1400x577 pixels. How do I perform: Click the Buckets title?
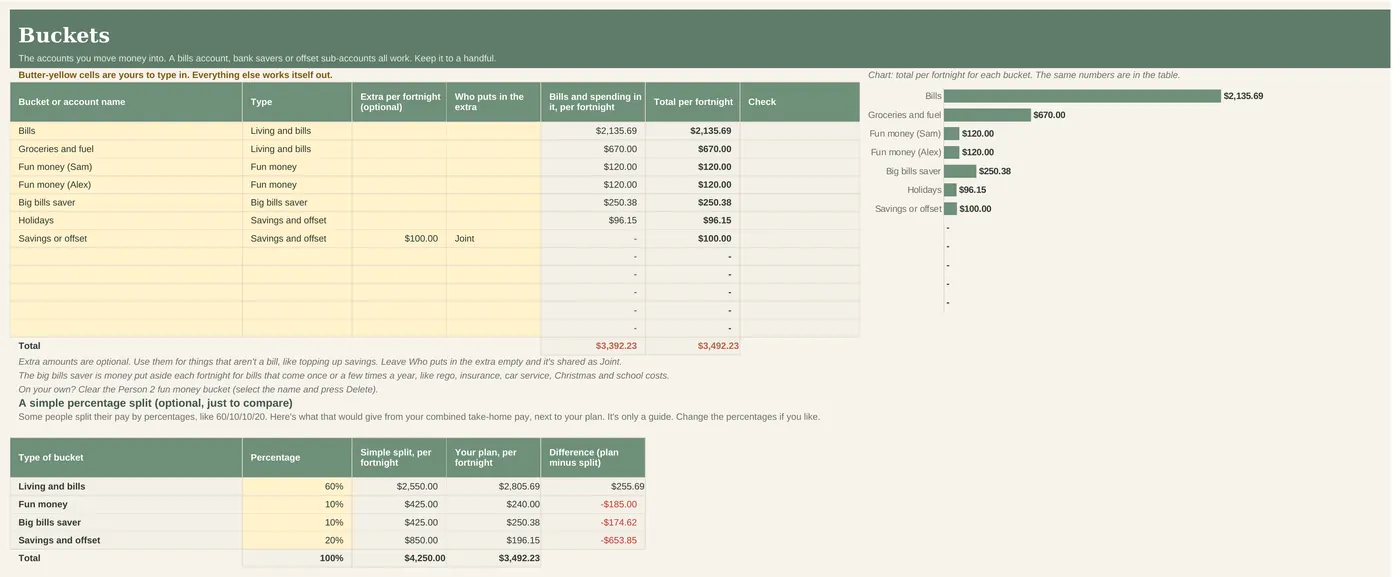64,35
